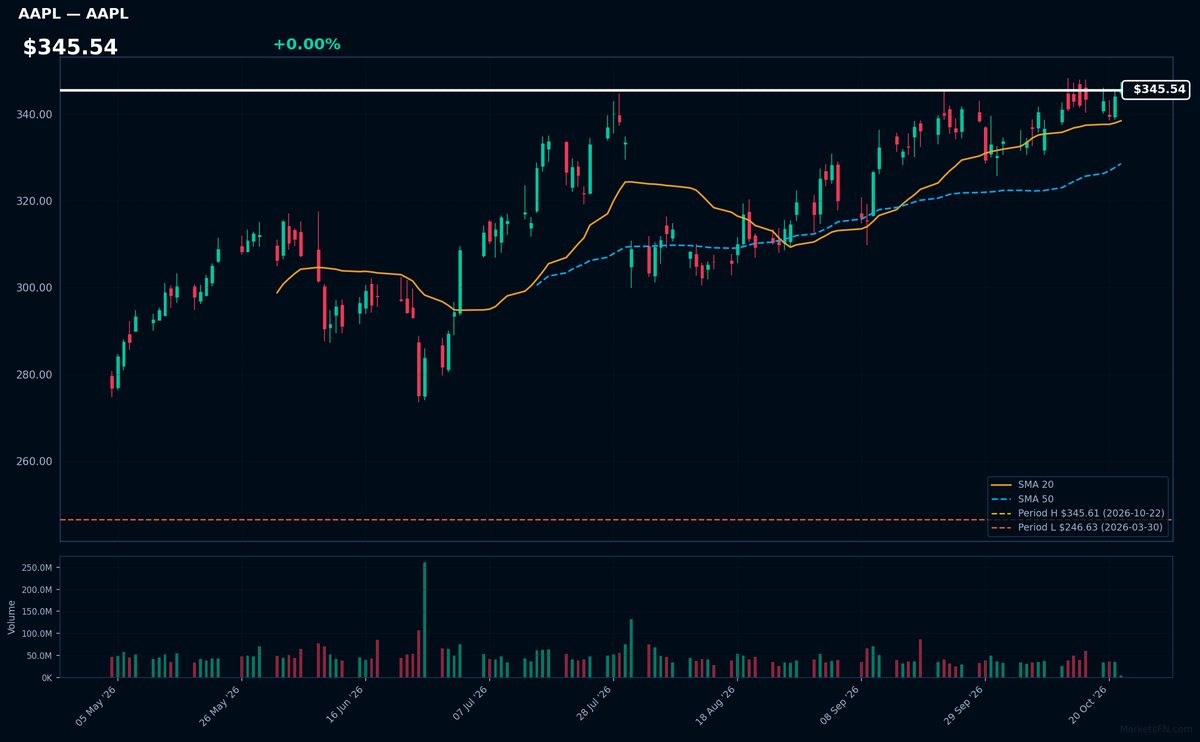Click the 250.0M volume axis label

[38, 568]
